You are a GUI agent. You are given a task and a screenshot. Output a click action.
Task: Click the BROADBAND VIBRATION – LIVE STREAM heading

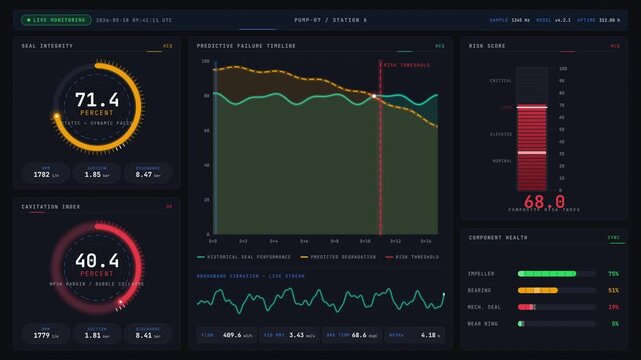coord(250,276)
